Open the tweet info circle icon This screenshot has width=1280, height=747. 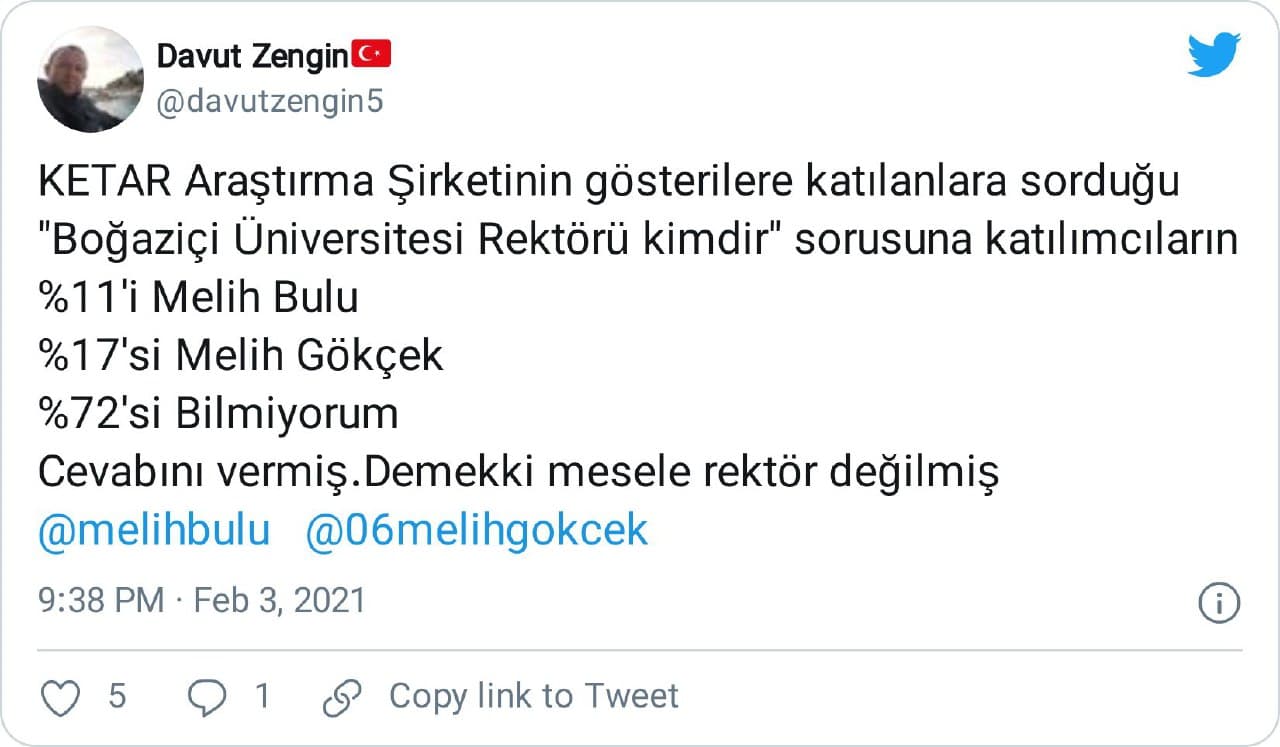point(1219,603)
